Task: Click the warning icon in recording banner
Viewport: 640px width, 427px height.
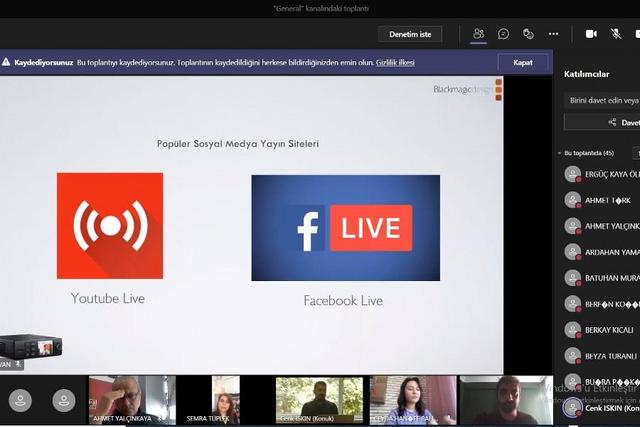Action: pyautogui.click(x=6, y=62)
